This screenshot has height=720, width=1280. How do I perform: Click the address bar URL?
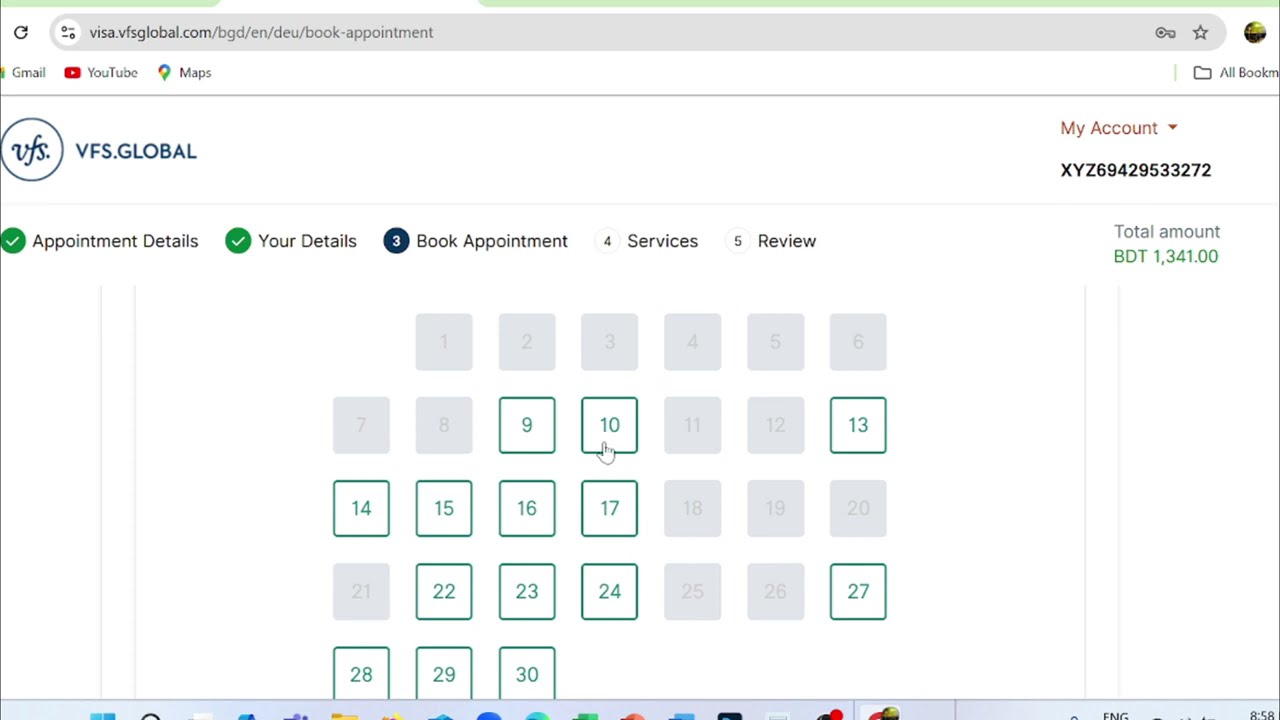coord(261,32)
